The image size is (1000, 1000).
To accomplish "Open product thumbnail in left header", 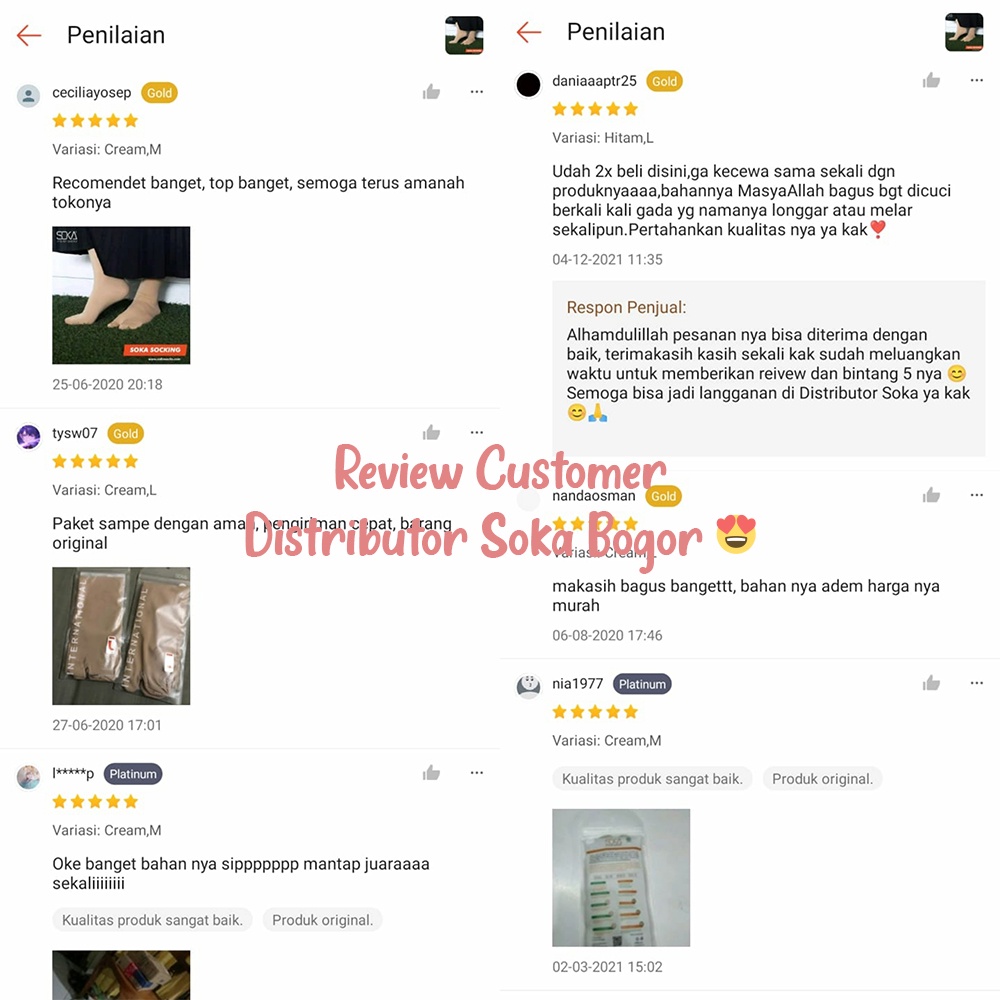I will point(464,35).
